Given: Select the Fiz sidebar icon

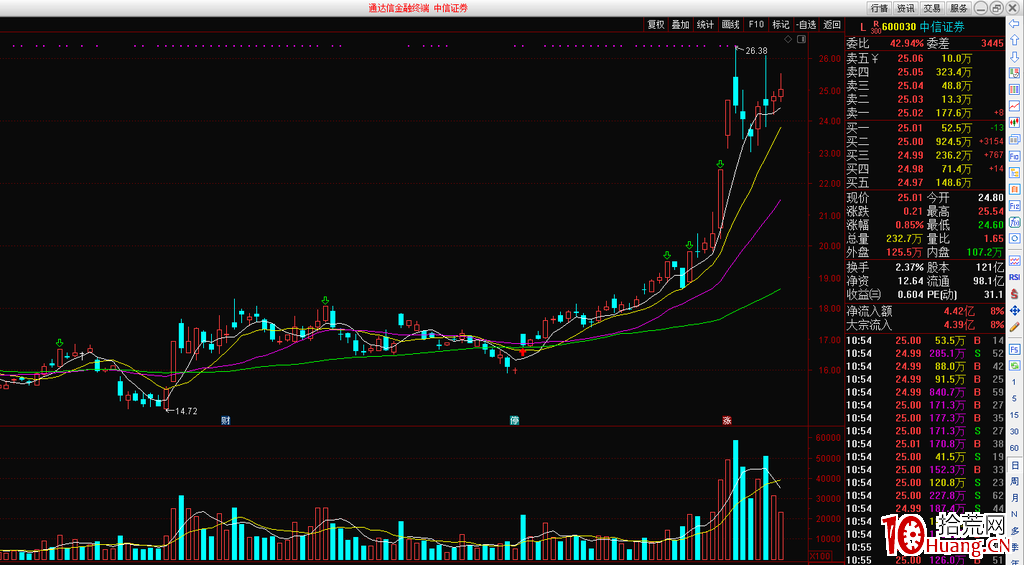Looking at the screenshot, I should (1014, 205).
